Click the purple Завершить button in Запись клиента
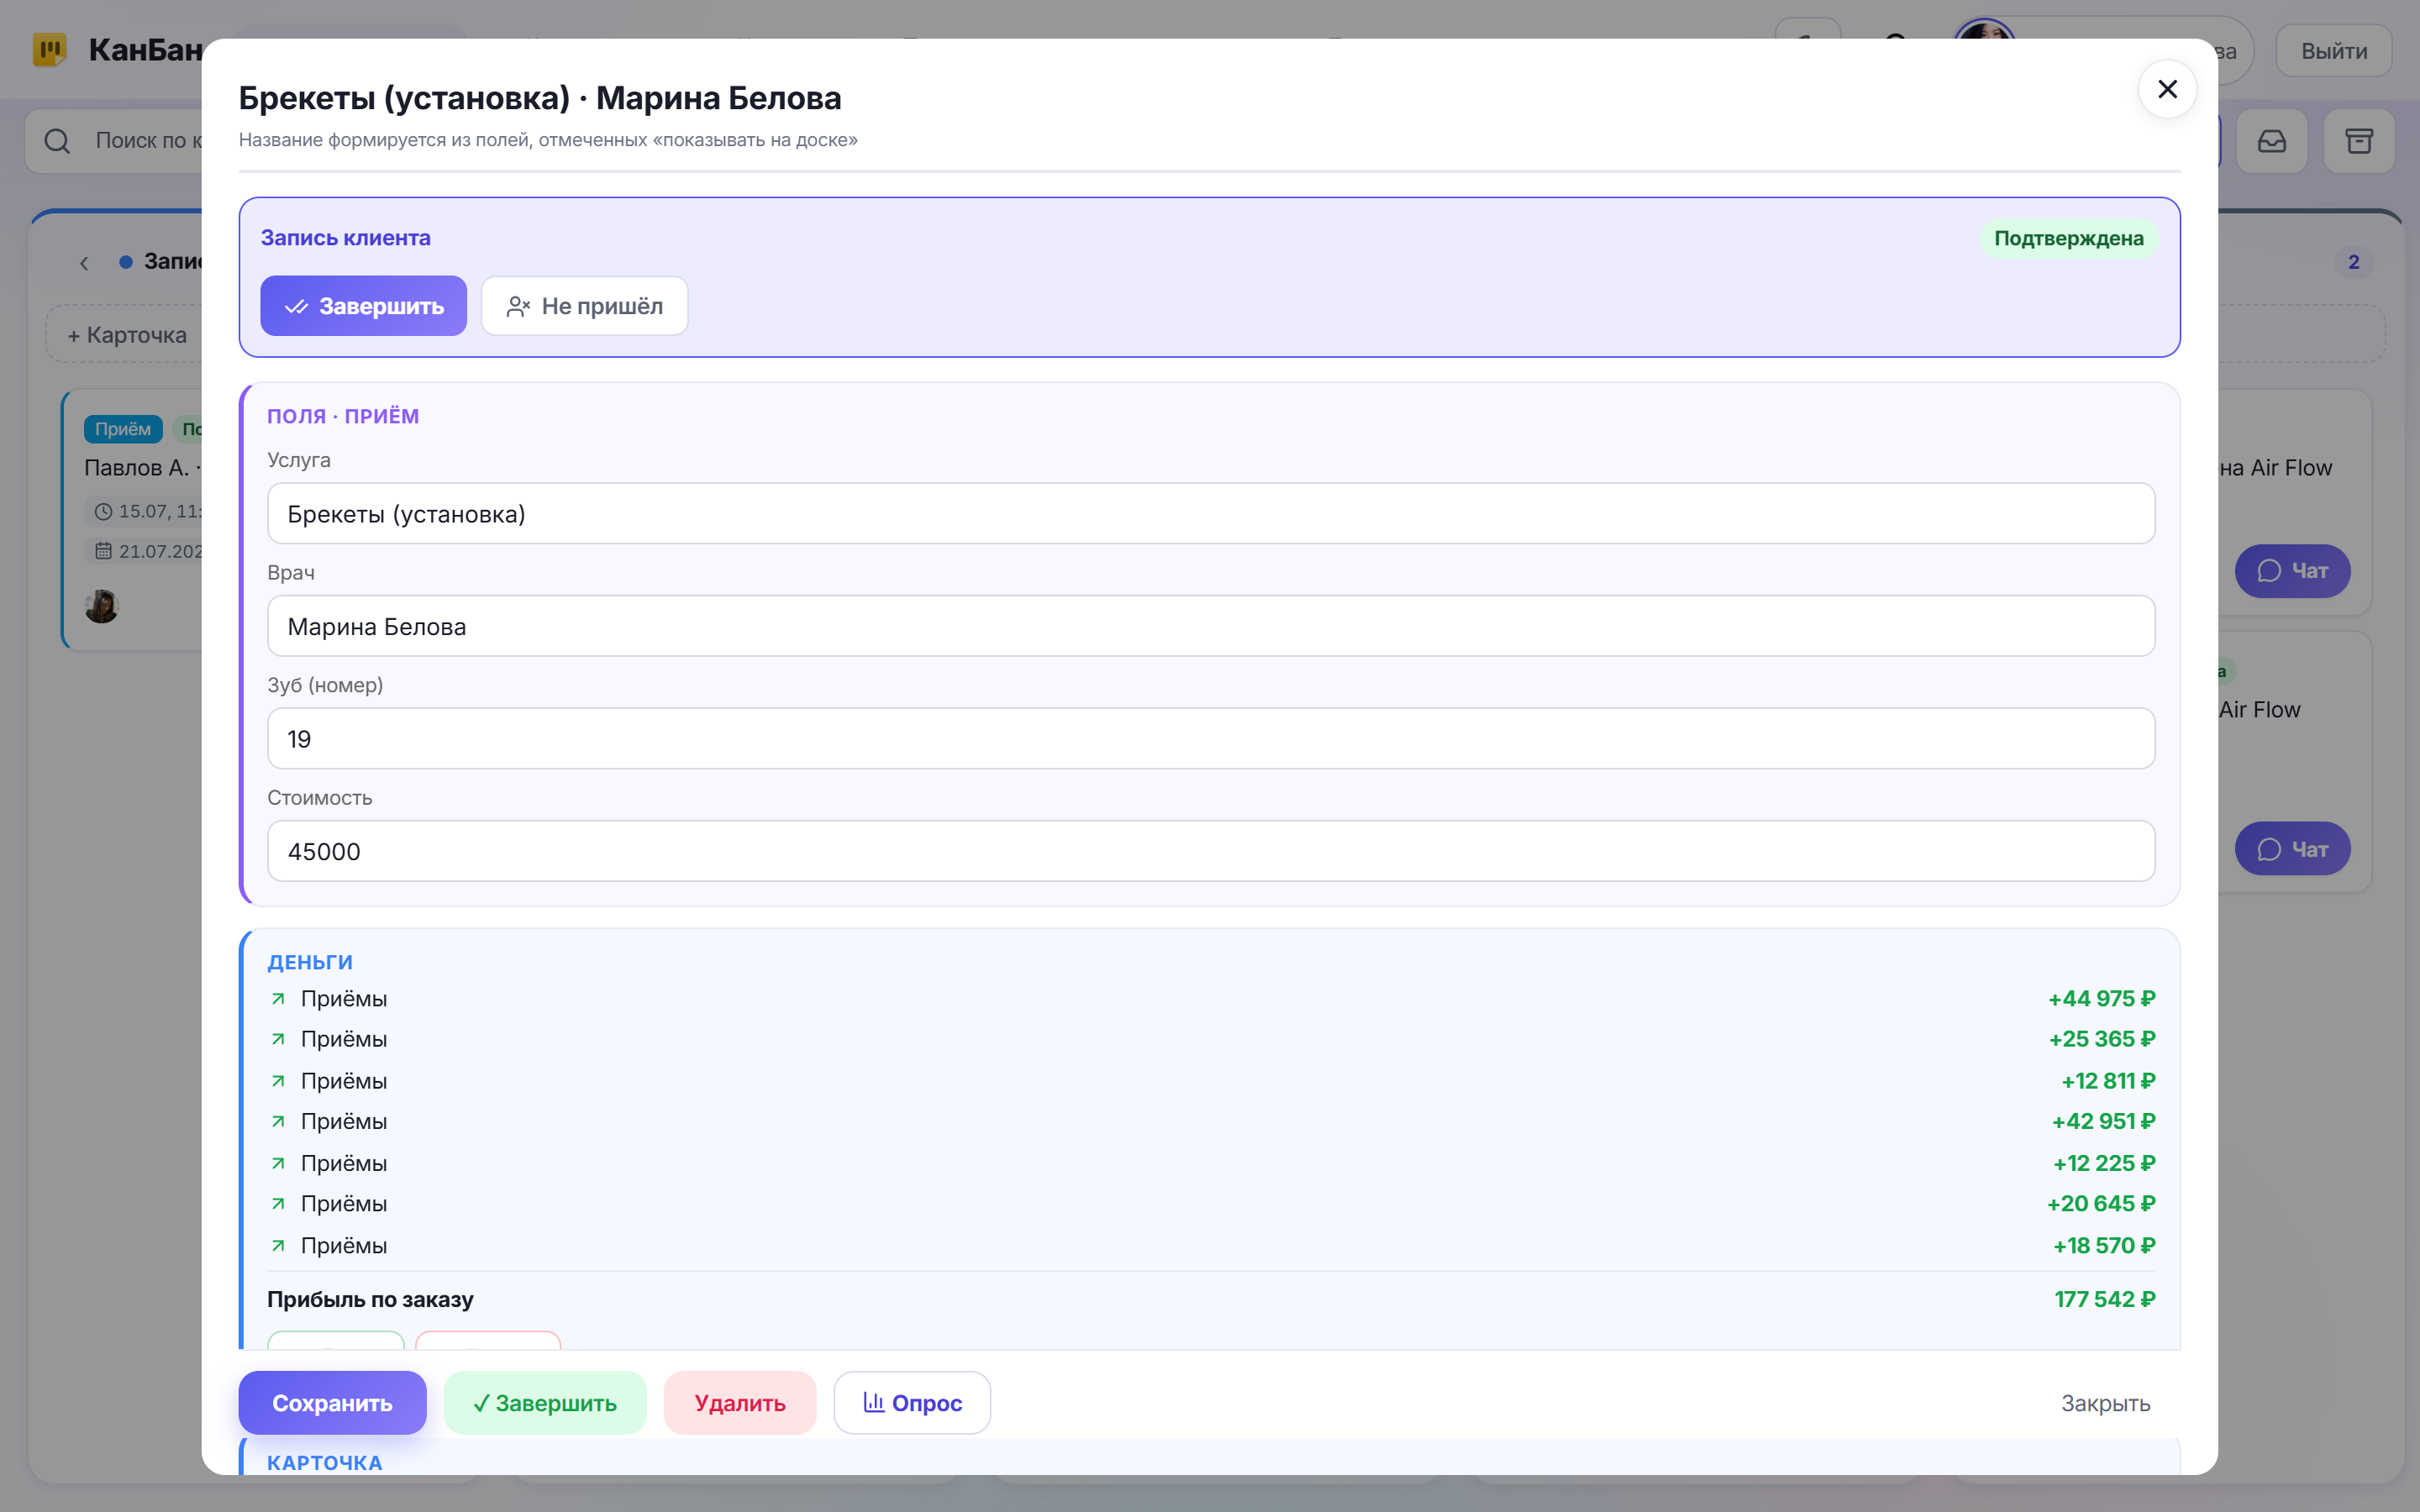 (363, 306)
